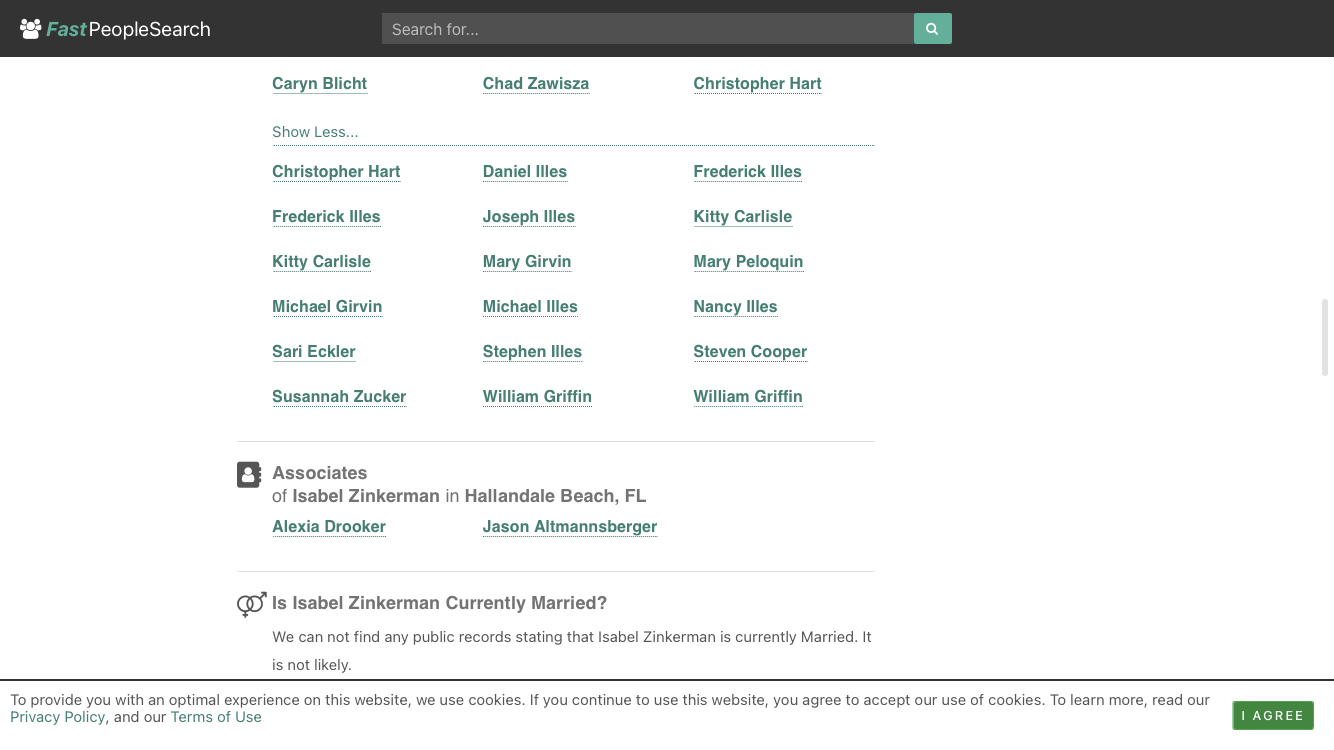
Task: Open Nancy Illes link
Action: click(x=735, y=307)
